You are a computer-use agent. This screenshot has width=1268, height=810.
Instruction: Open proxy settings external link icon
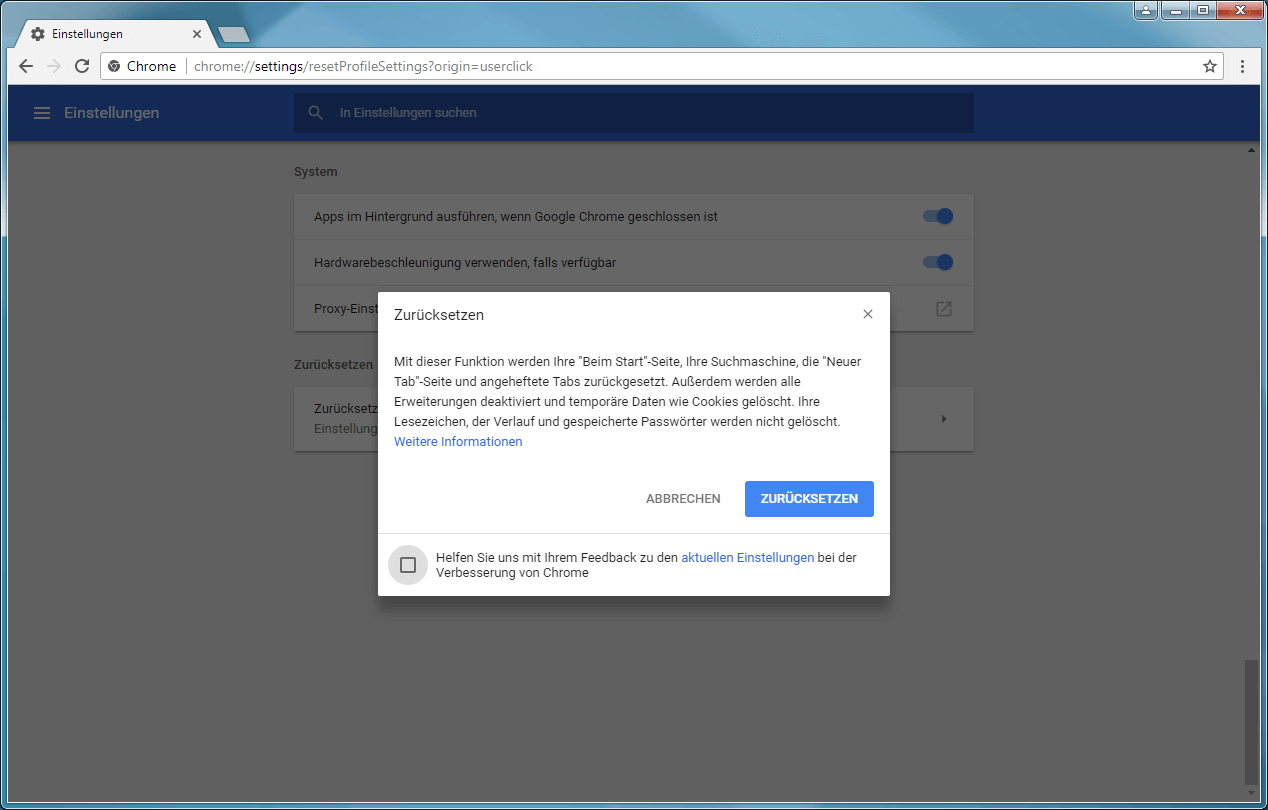(944, 309)
